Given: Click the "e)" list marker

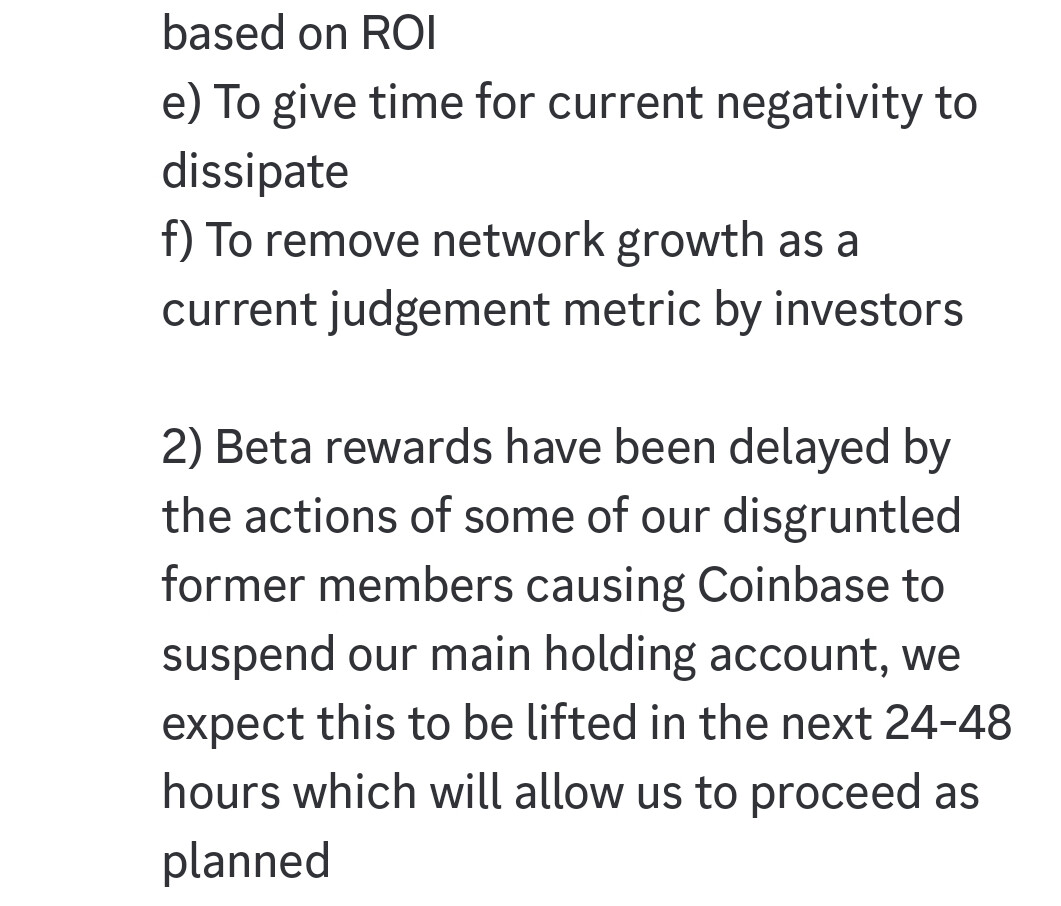Looking at the screenshot, I should click(182, 103).
